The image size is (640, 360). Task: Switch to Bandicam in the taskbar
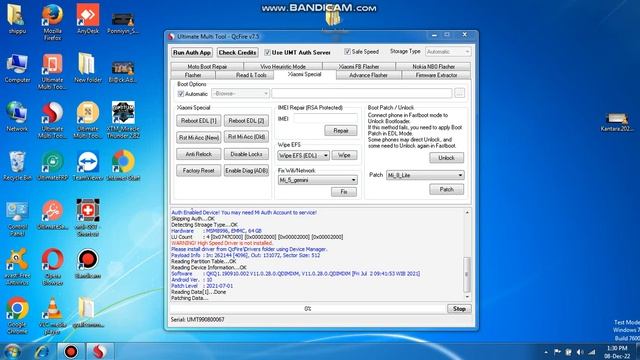coord(71,351)
